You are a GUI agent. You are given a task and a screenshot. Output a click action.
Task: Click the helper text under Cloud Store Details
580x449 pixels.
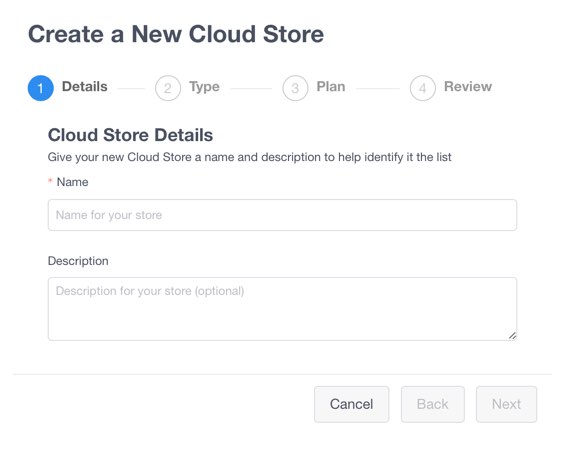click(x=250, y=157)
